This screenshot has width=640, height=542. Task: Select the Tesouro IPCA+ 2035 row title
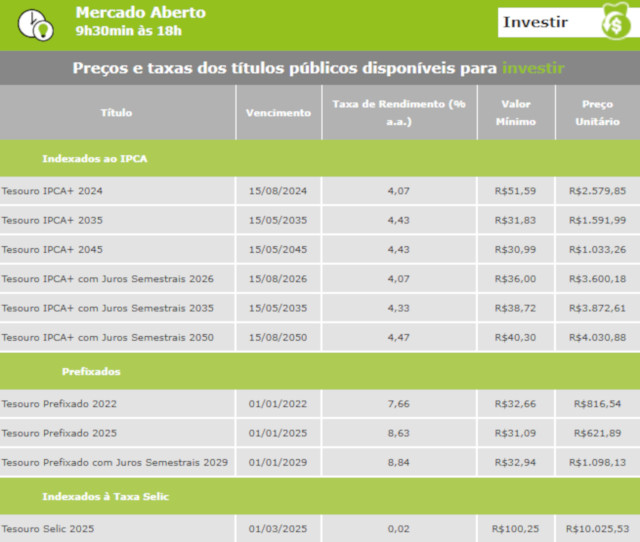pos(52,220)
